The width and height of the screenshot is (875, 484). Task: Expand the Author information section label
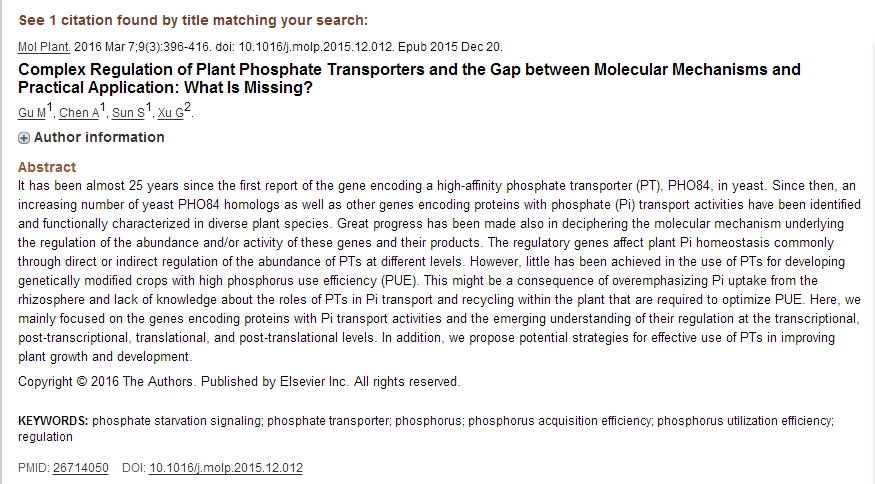(x=99, y=137)
